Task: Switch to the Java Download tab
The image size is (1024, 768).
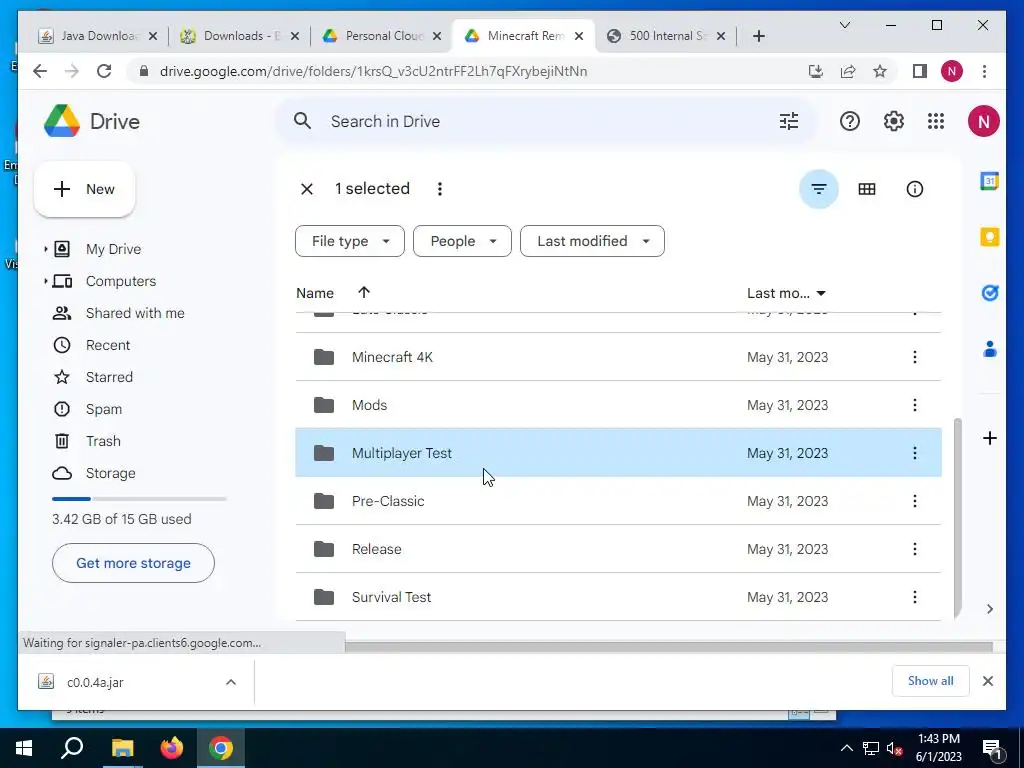Action: (98, 36)
